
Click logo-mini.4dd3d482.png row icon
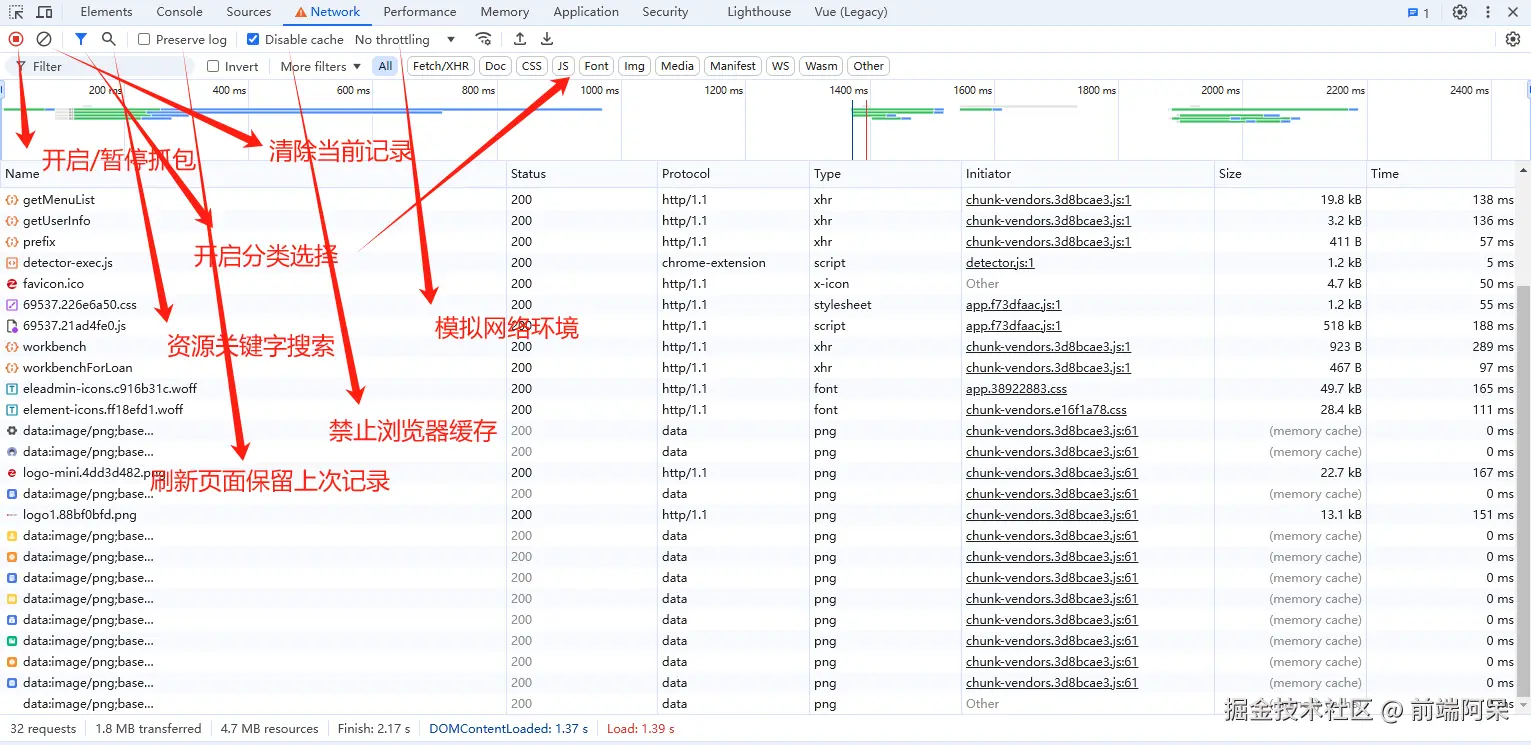[x=12, y=473]
